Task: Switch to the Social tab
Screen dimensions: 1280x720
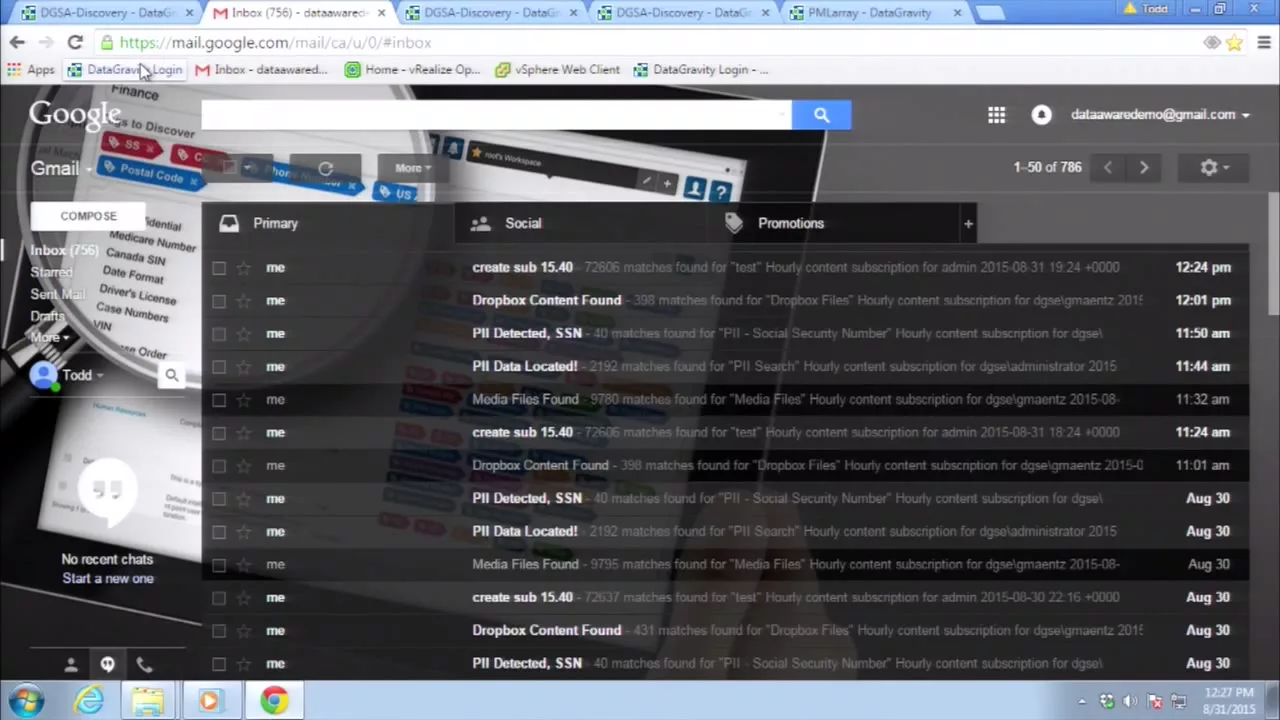Action: click(x=580, y=223)
